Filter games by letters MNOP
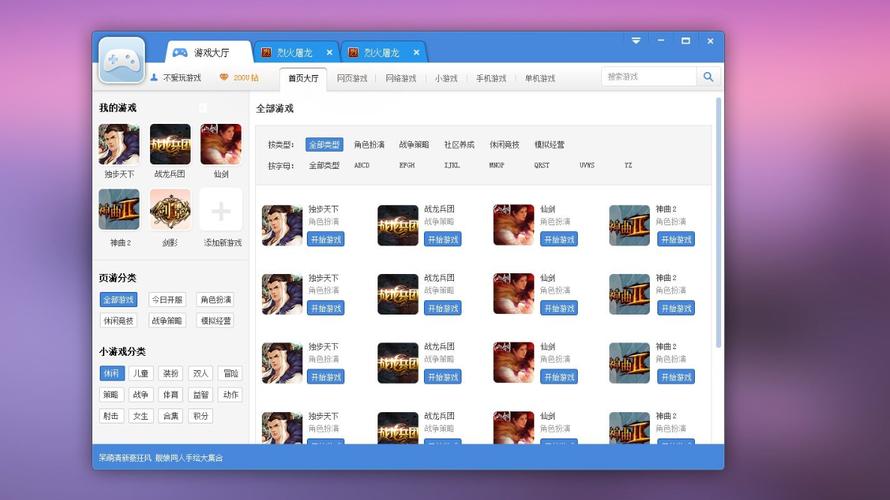The image size is (890, 500). 497,166
